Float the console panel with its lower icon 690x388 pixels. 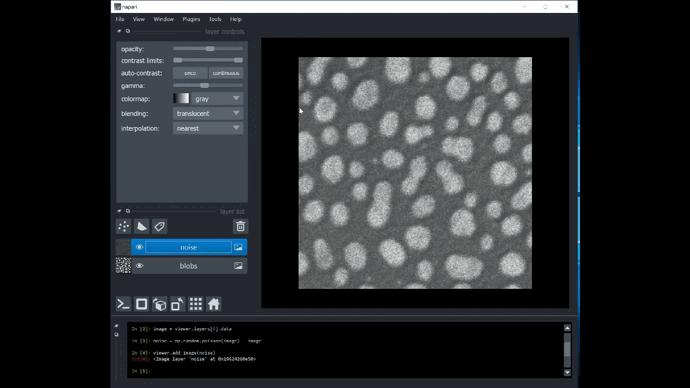(117, 335)
